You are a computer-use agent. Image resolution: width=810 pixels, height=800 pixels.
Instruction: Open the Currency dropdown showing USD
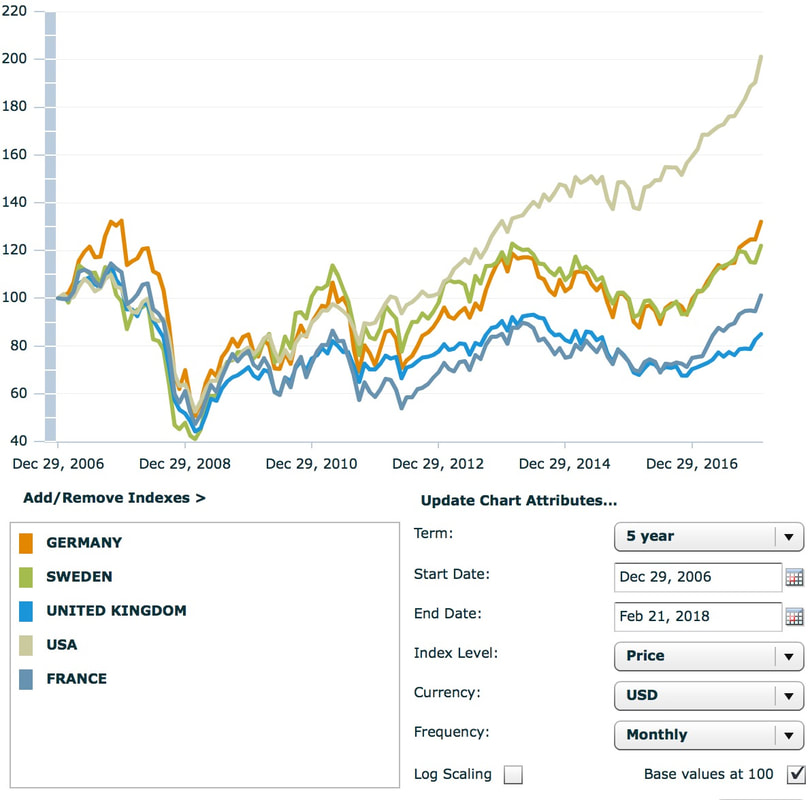[x=709, y=695]
